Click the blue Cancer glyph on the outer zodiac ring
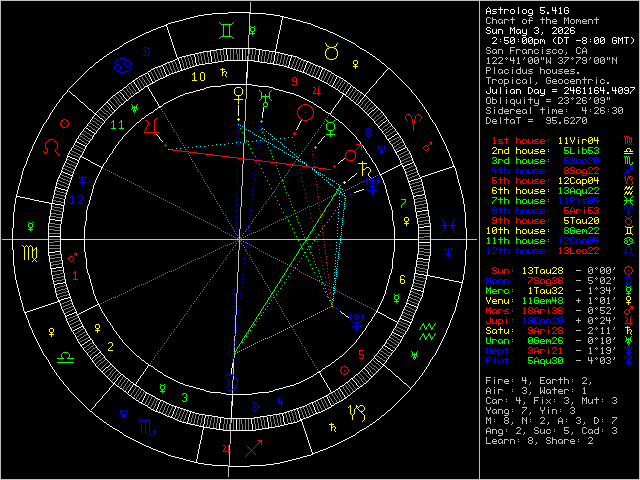 [x=122, y=65]
